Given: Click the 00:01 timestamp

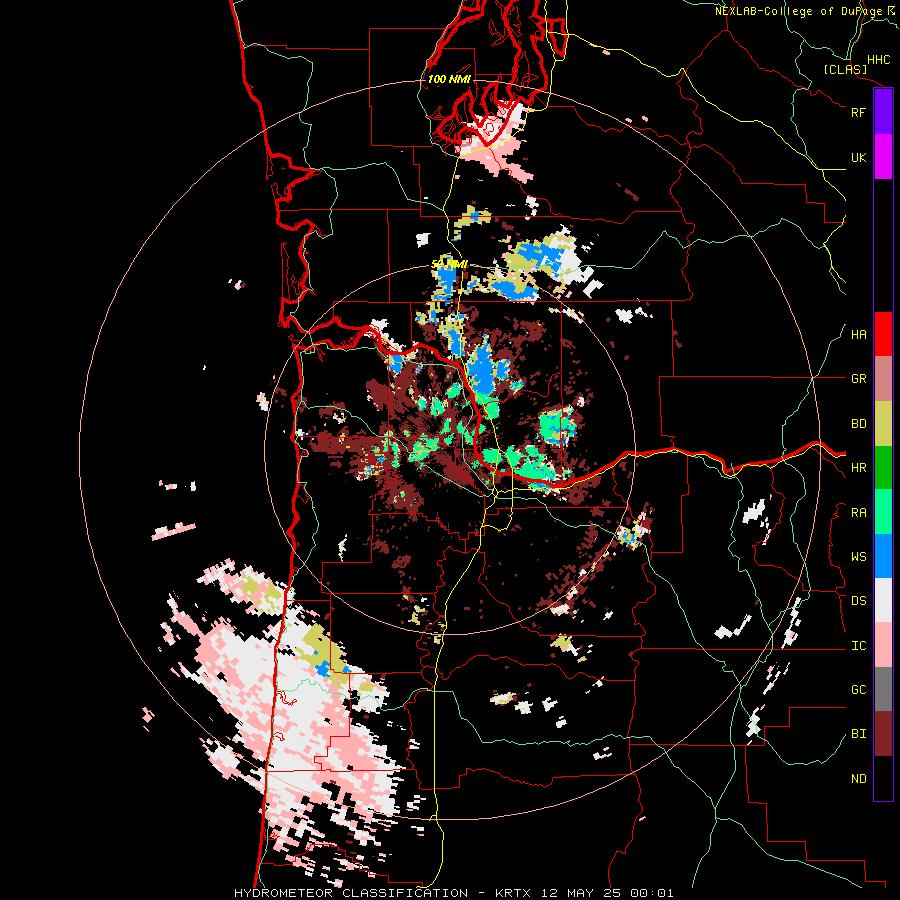Looking at the screenshot, I should coord(651,893).
